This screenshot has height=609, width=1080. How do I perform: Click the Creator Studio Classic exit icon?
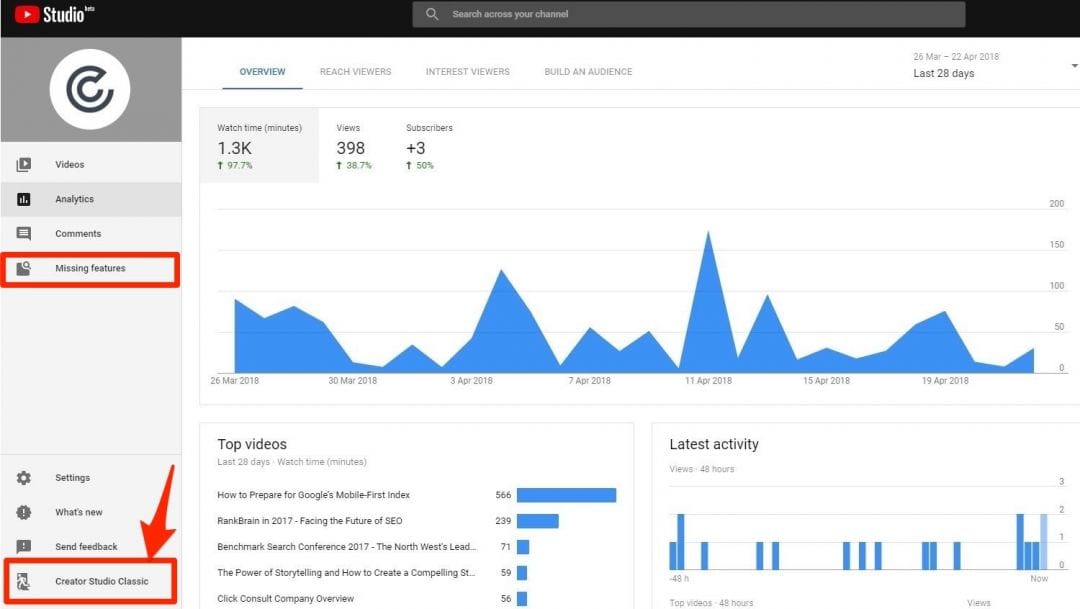(24, 581)
